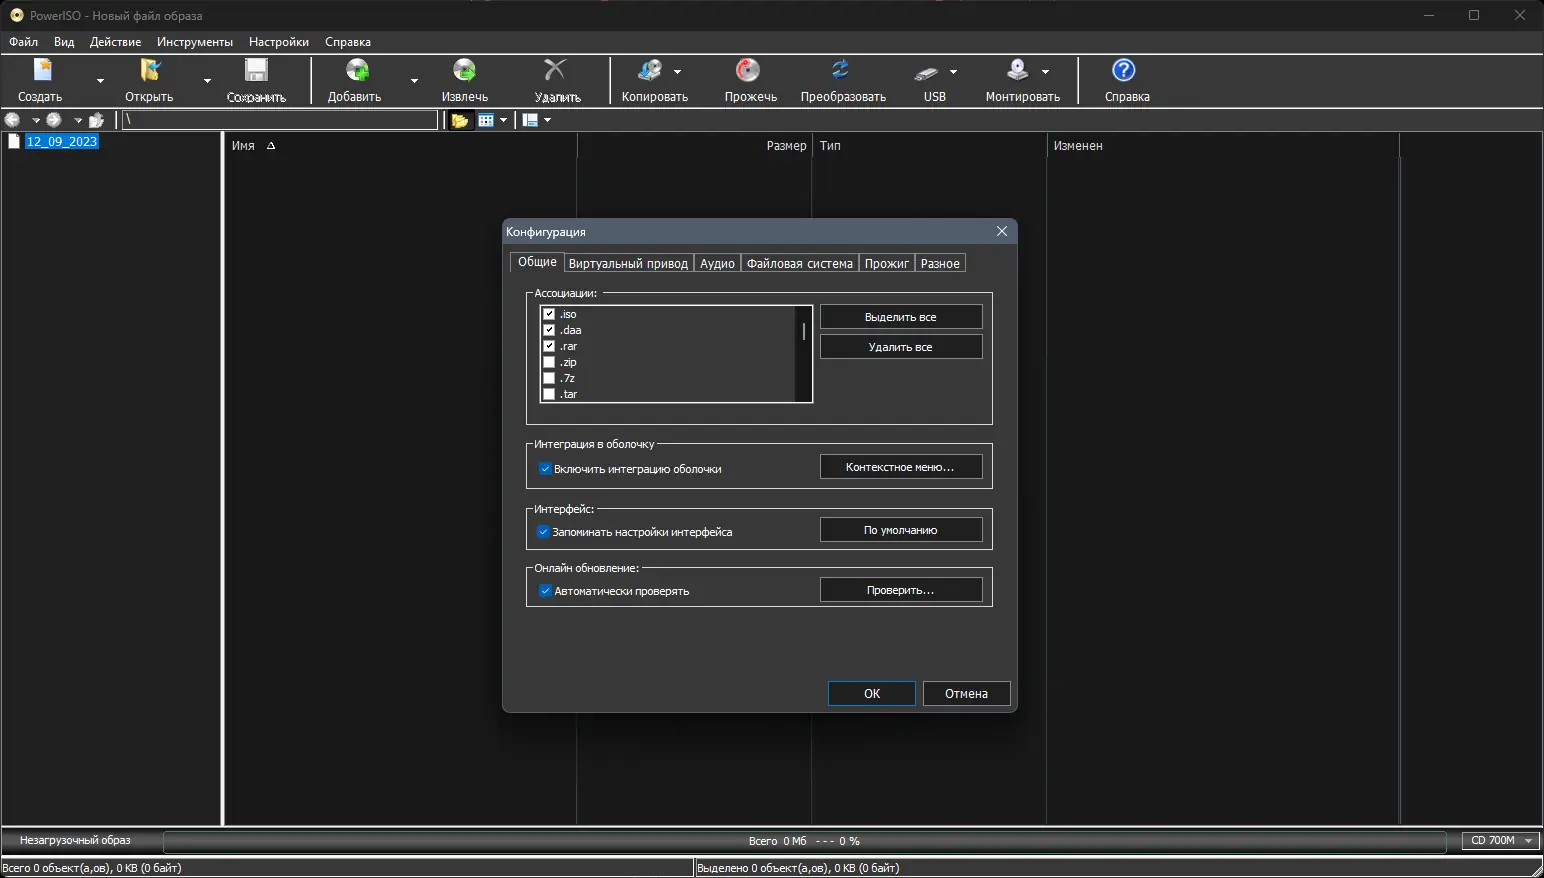
Task: Click OK in the Конфигурация dialog
Action: coord(872,694)
